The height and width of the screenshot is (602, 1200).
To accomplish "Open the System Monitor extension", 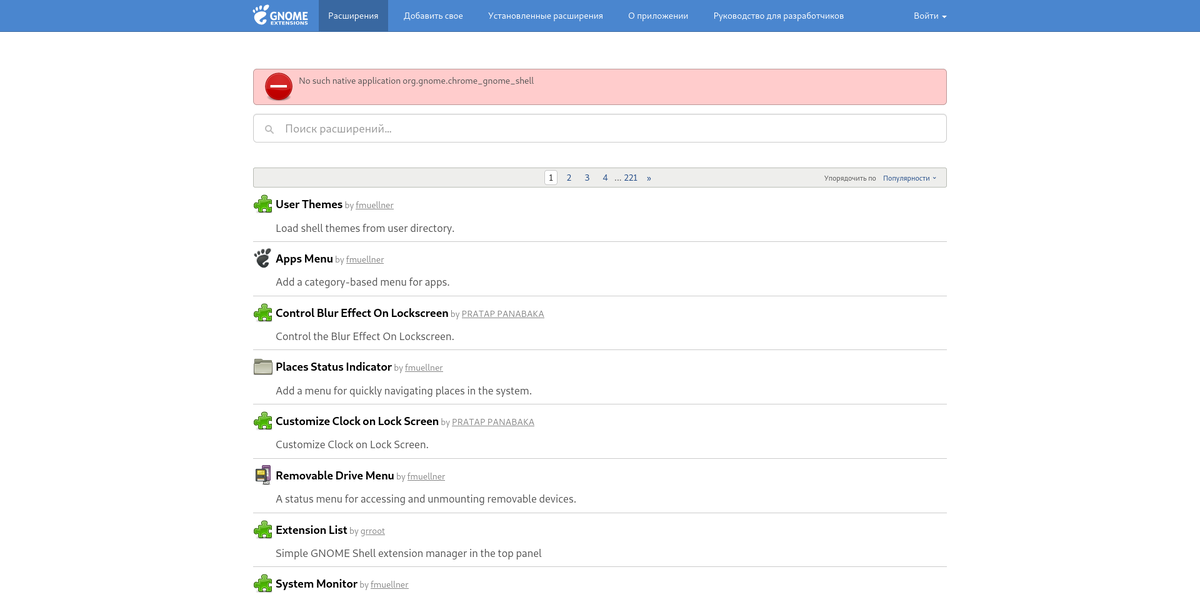I will point(316,583).
